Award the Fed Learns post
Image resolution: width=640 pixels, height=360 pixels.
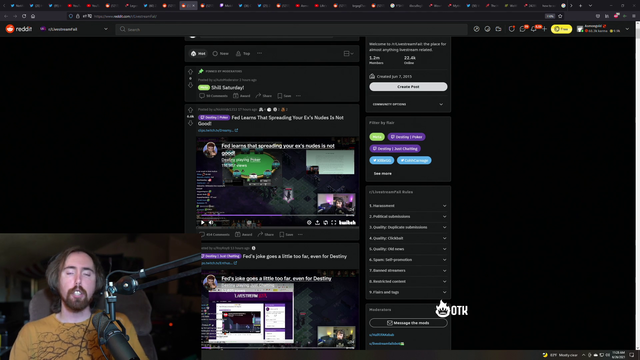(244, 235)
